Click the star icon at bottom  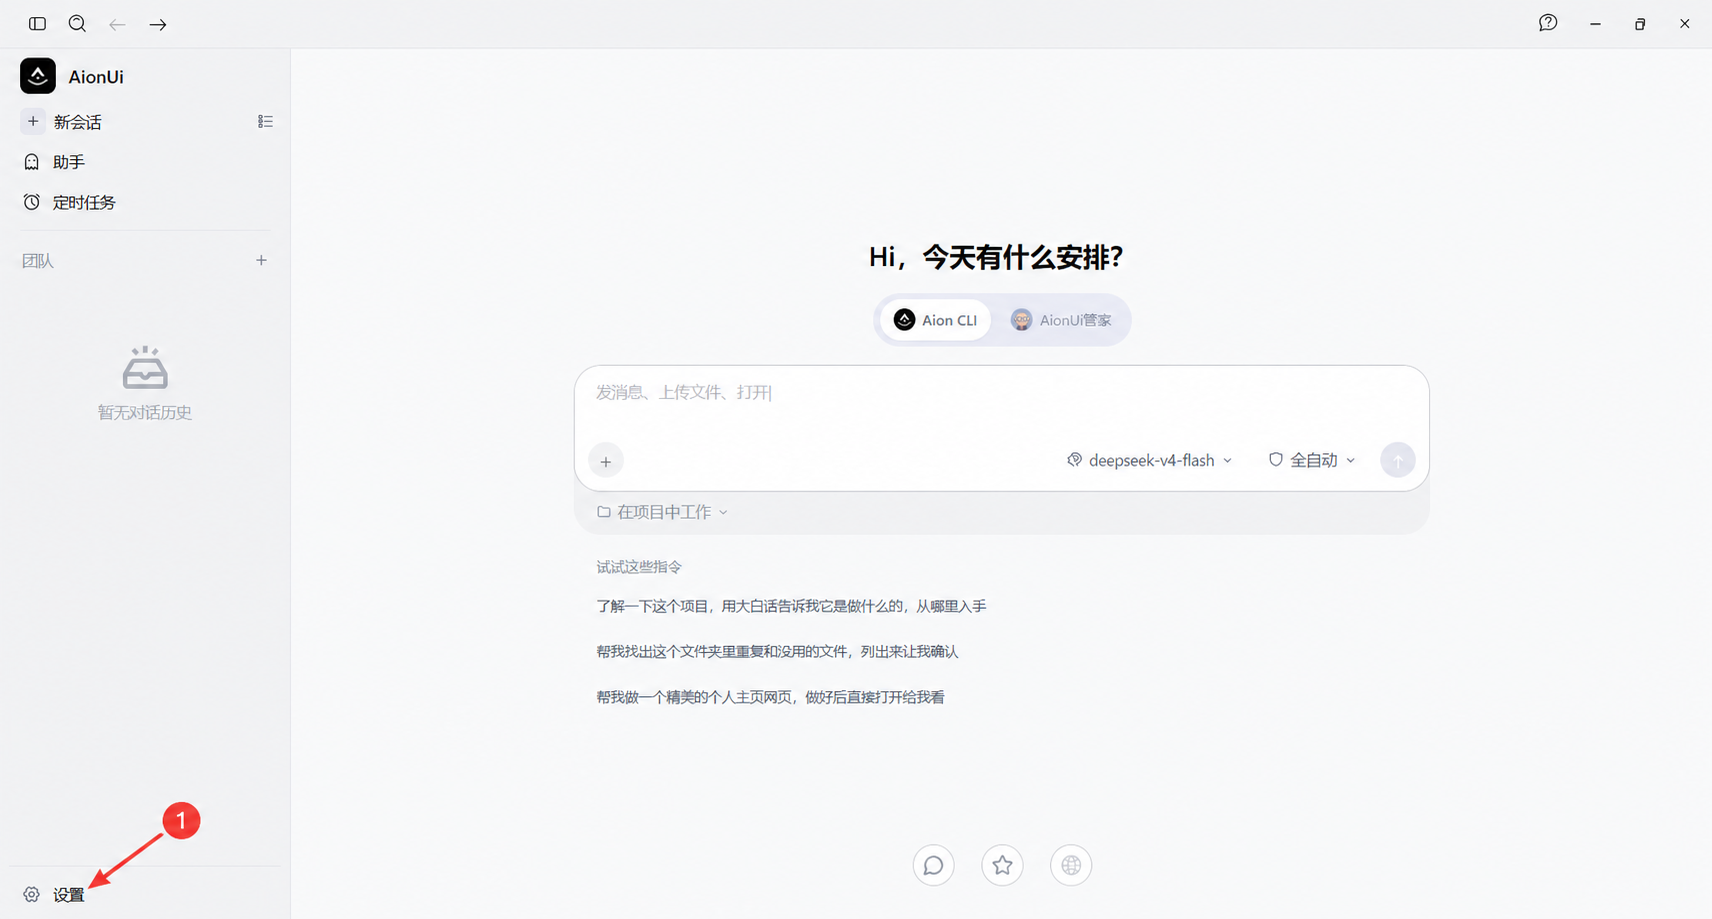coord(1002,865)
